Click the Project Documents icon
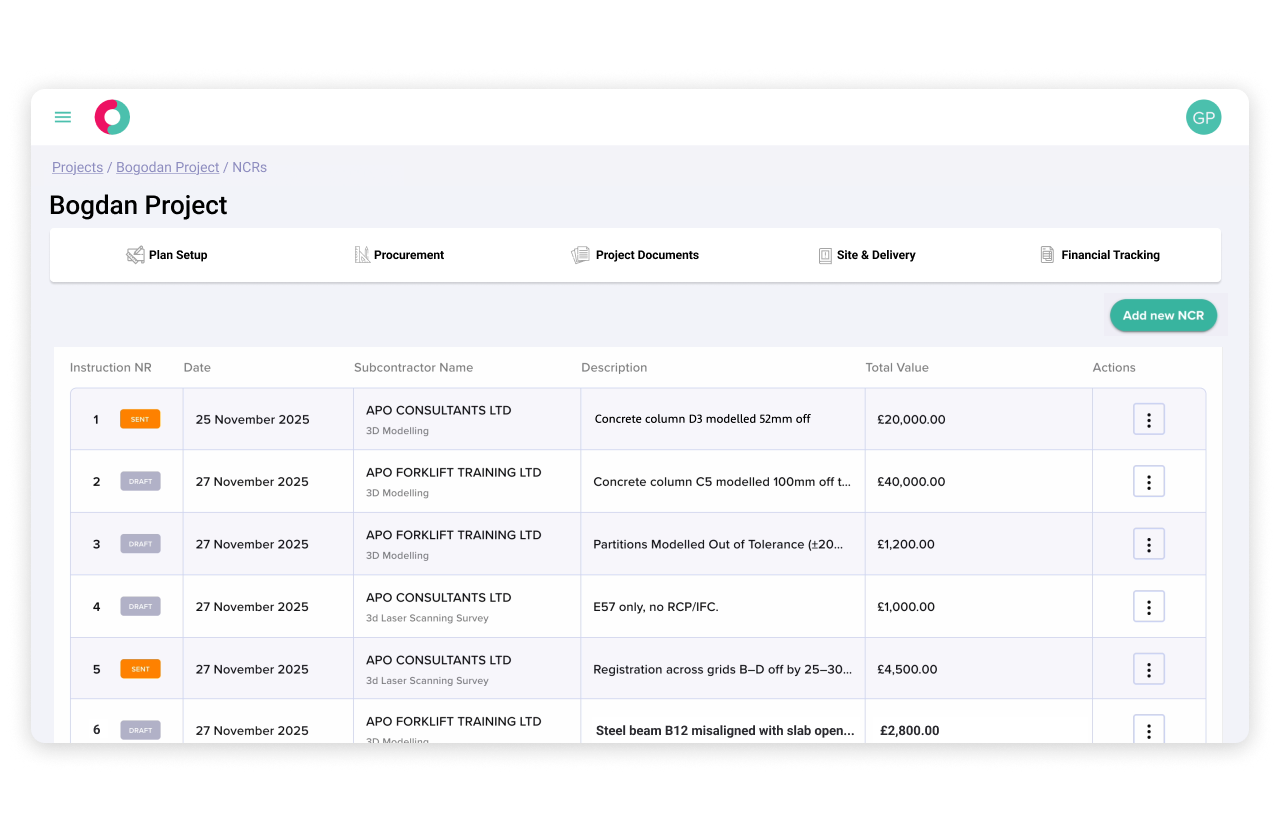The image size is (1280, 835). pos(580,255)
